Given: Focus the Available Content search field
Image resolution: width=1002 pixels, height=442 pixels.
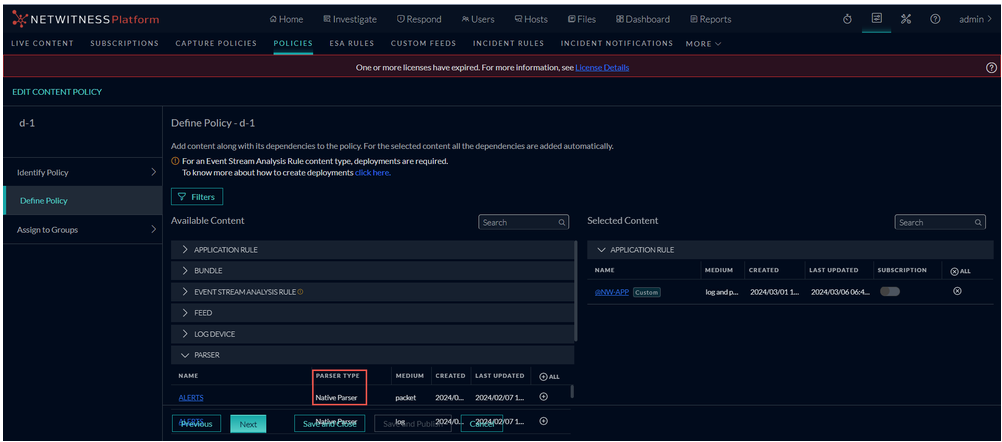Looking at the screenshot, I should [x=523, y=222].
